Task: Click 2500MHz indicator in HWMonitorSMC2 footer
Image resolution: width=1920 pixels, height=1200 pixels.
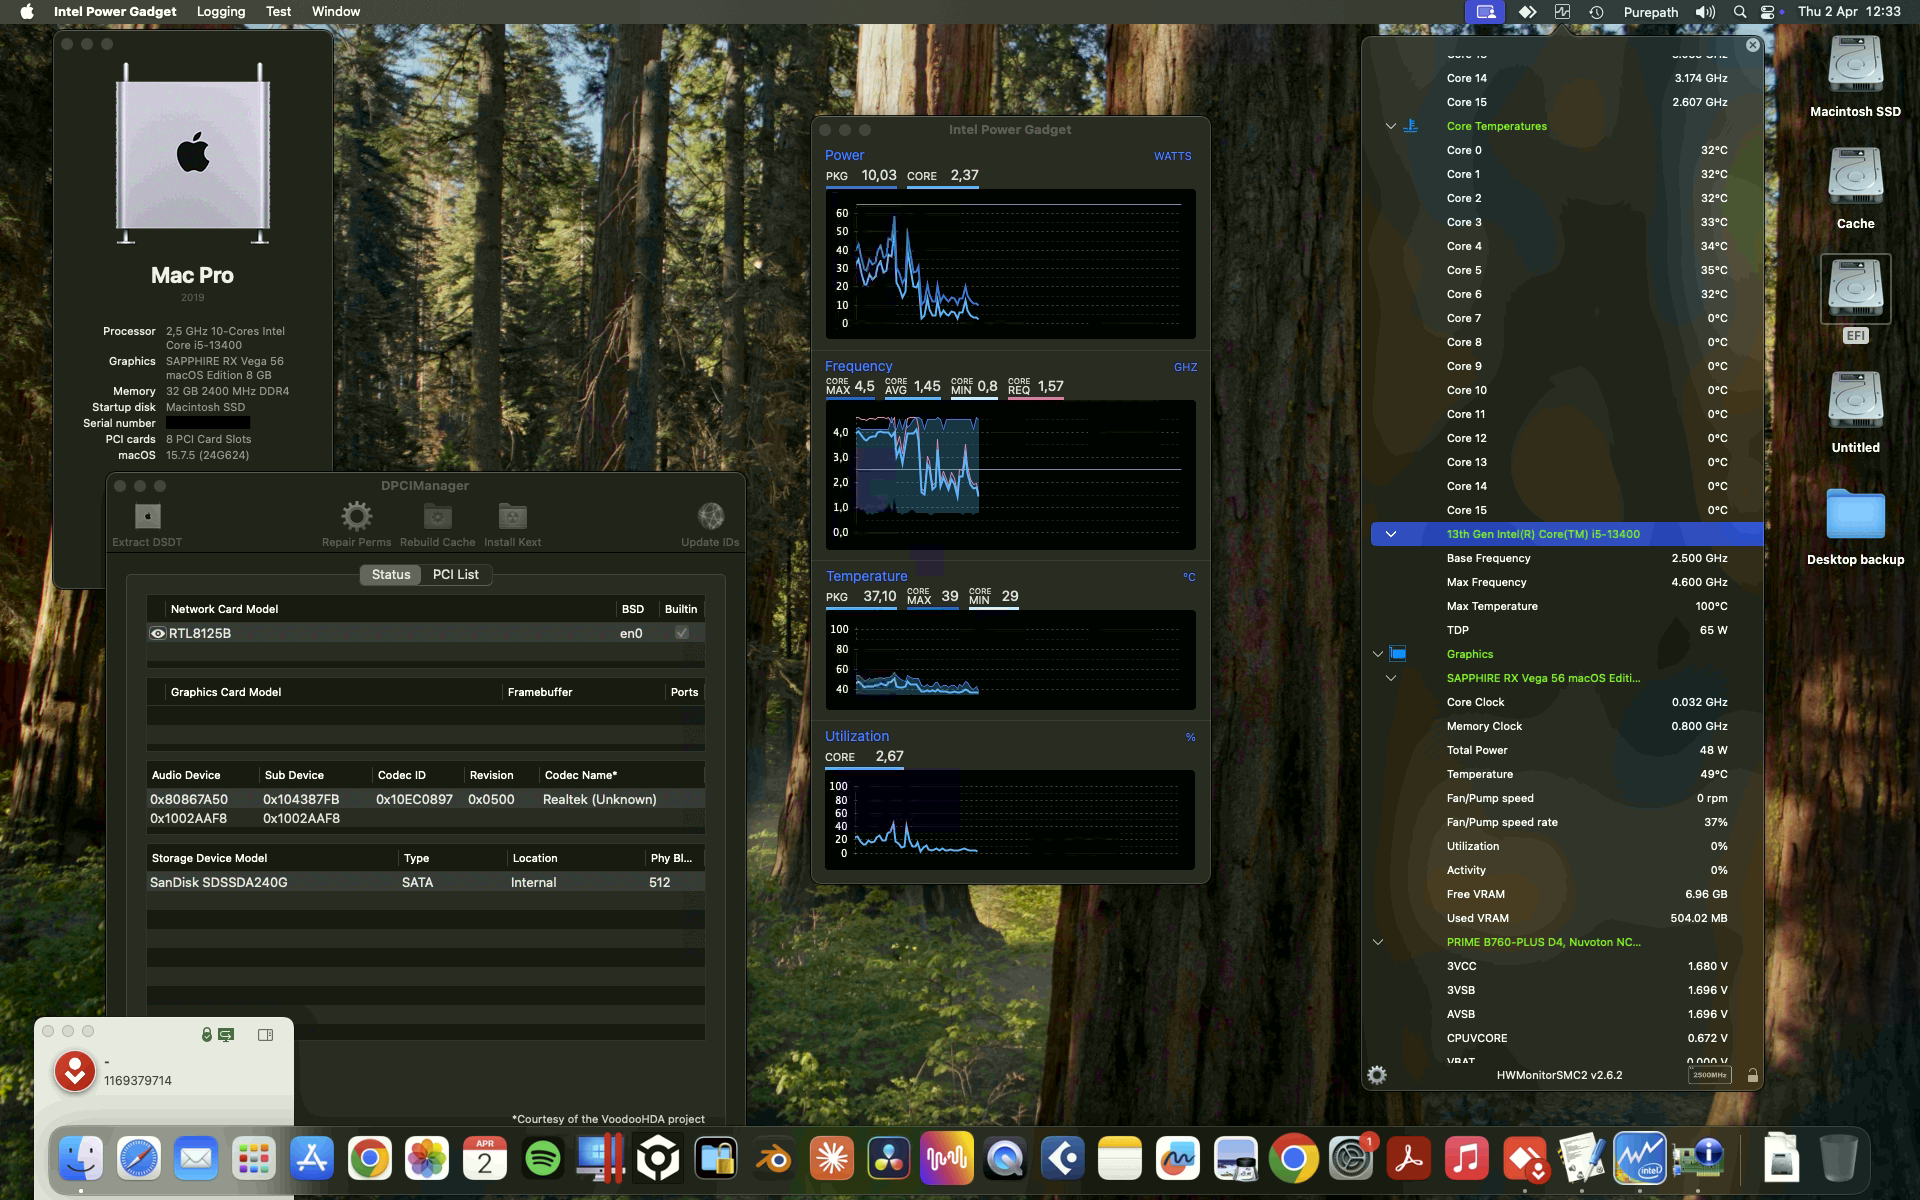Action: pos(1709,1075)
